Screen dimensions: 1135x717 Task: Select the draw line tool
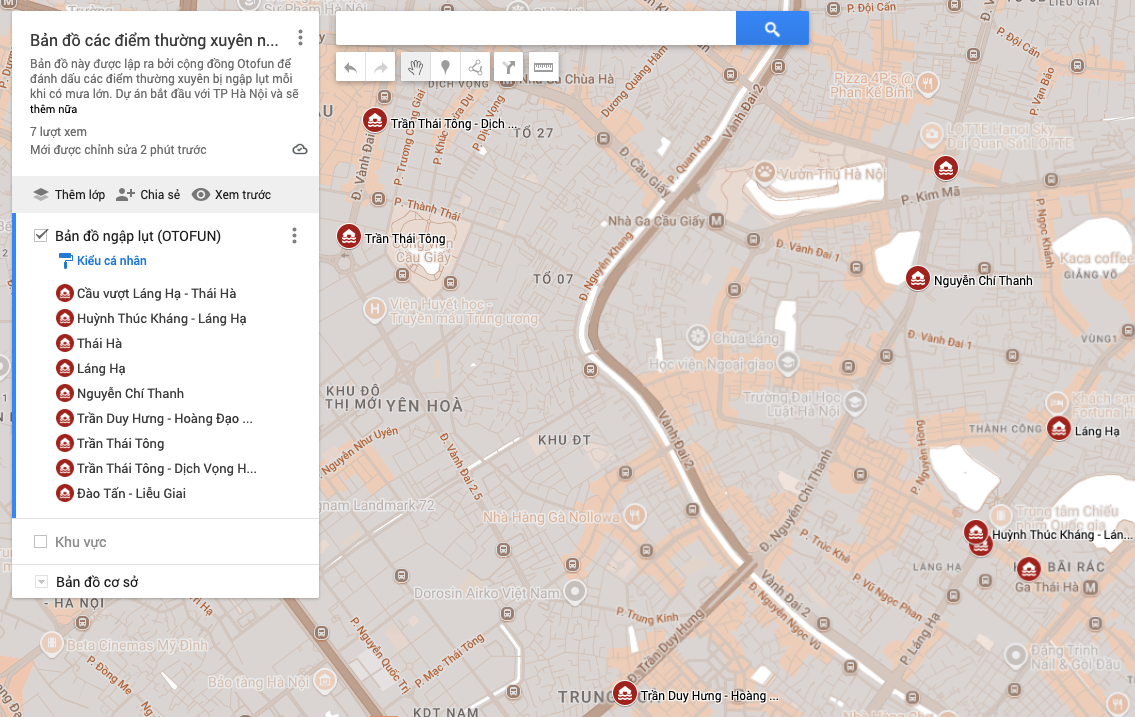(x=475, y=67)
